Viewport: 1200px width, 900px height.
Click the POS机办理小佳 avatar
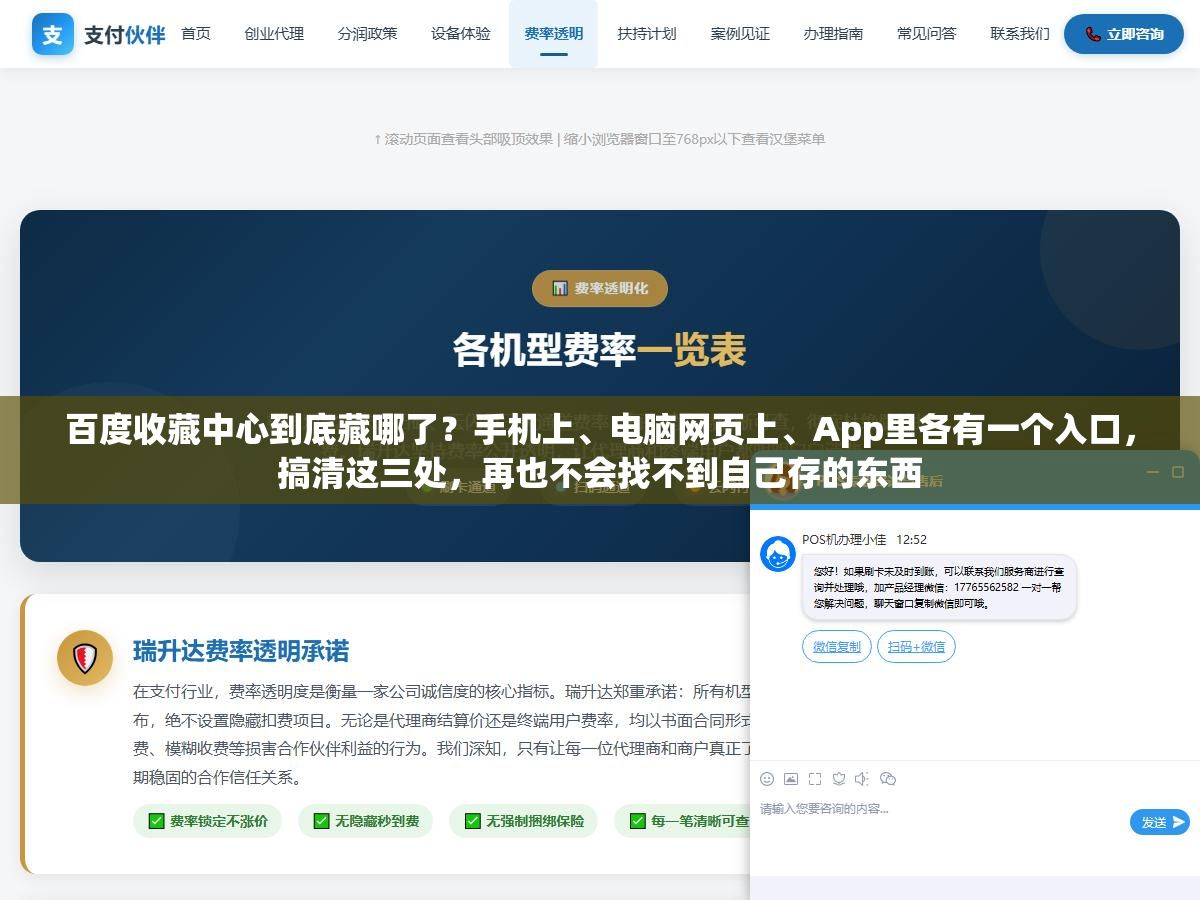click(x=778, y=554)
